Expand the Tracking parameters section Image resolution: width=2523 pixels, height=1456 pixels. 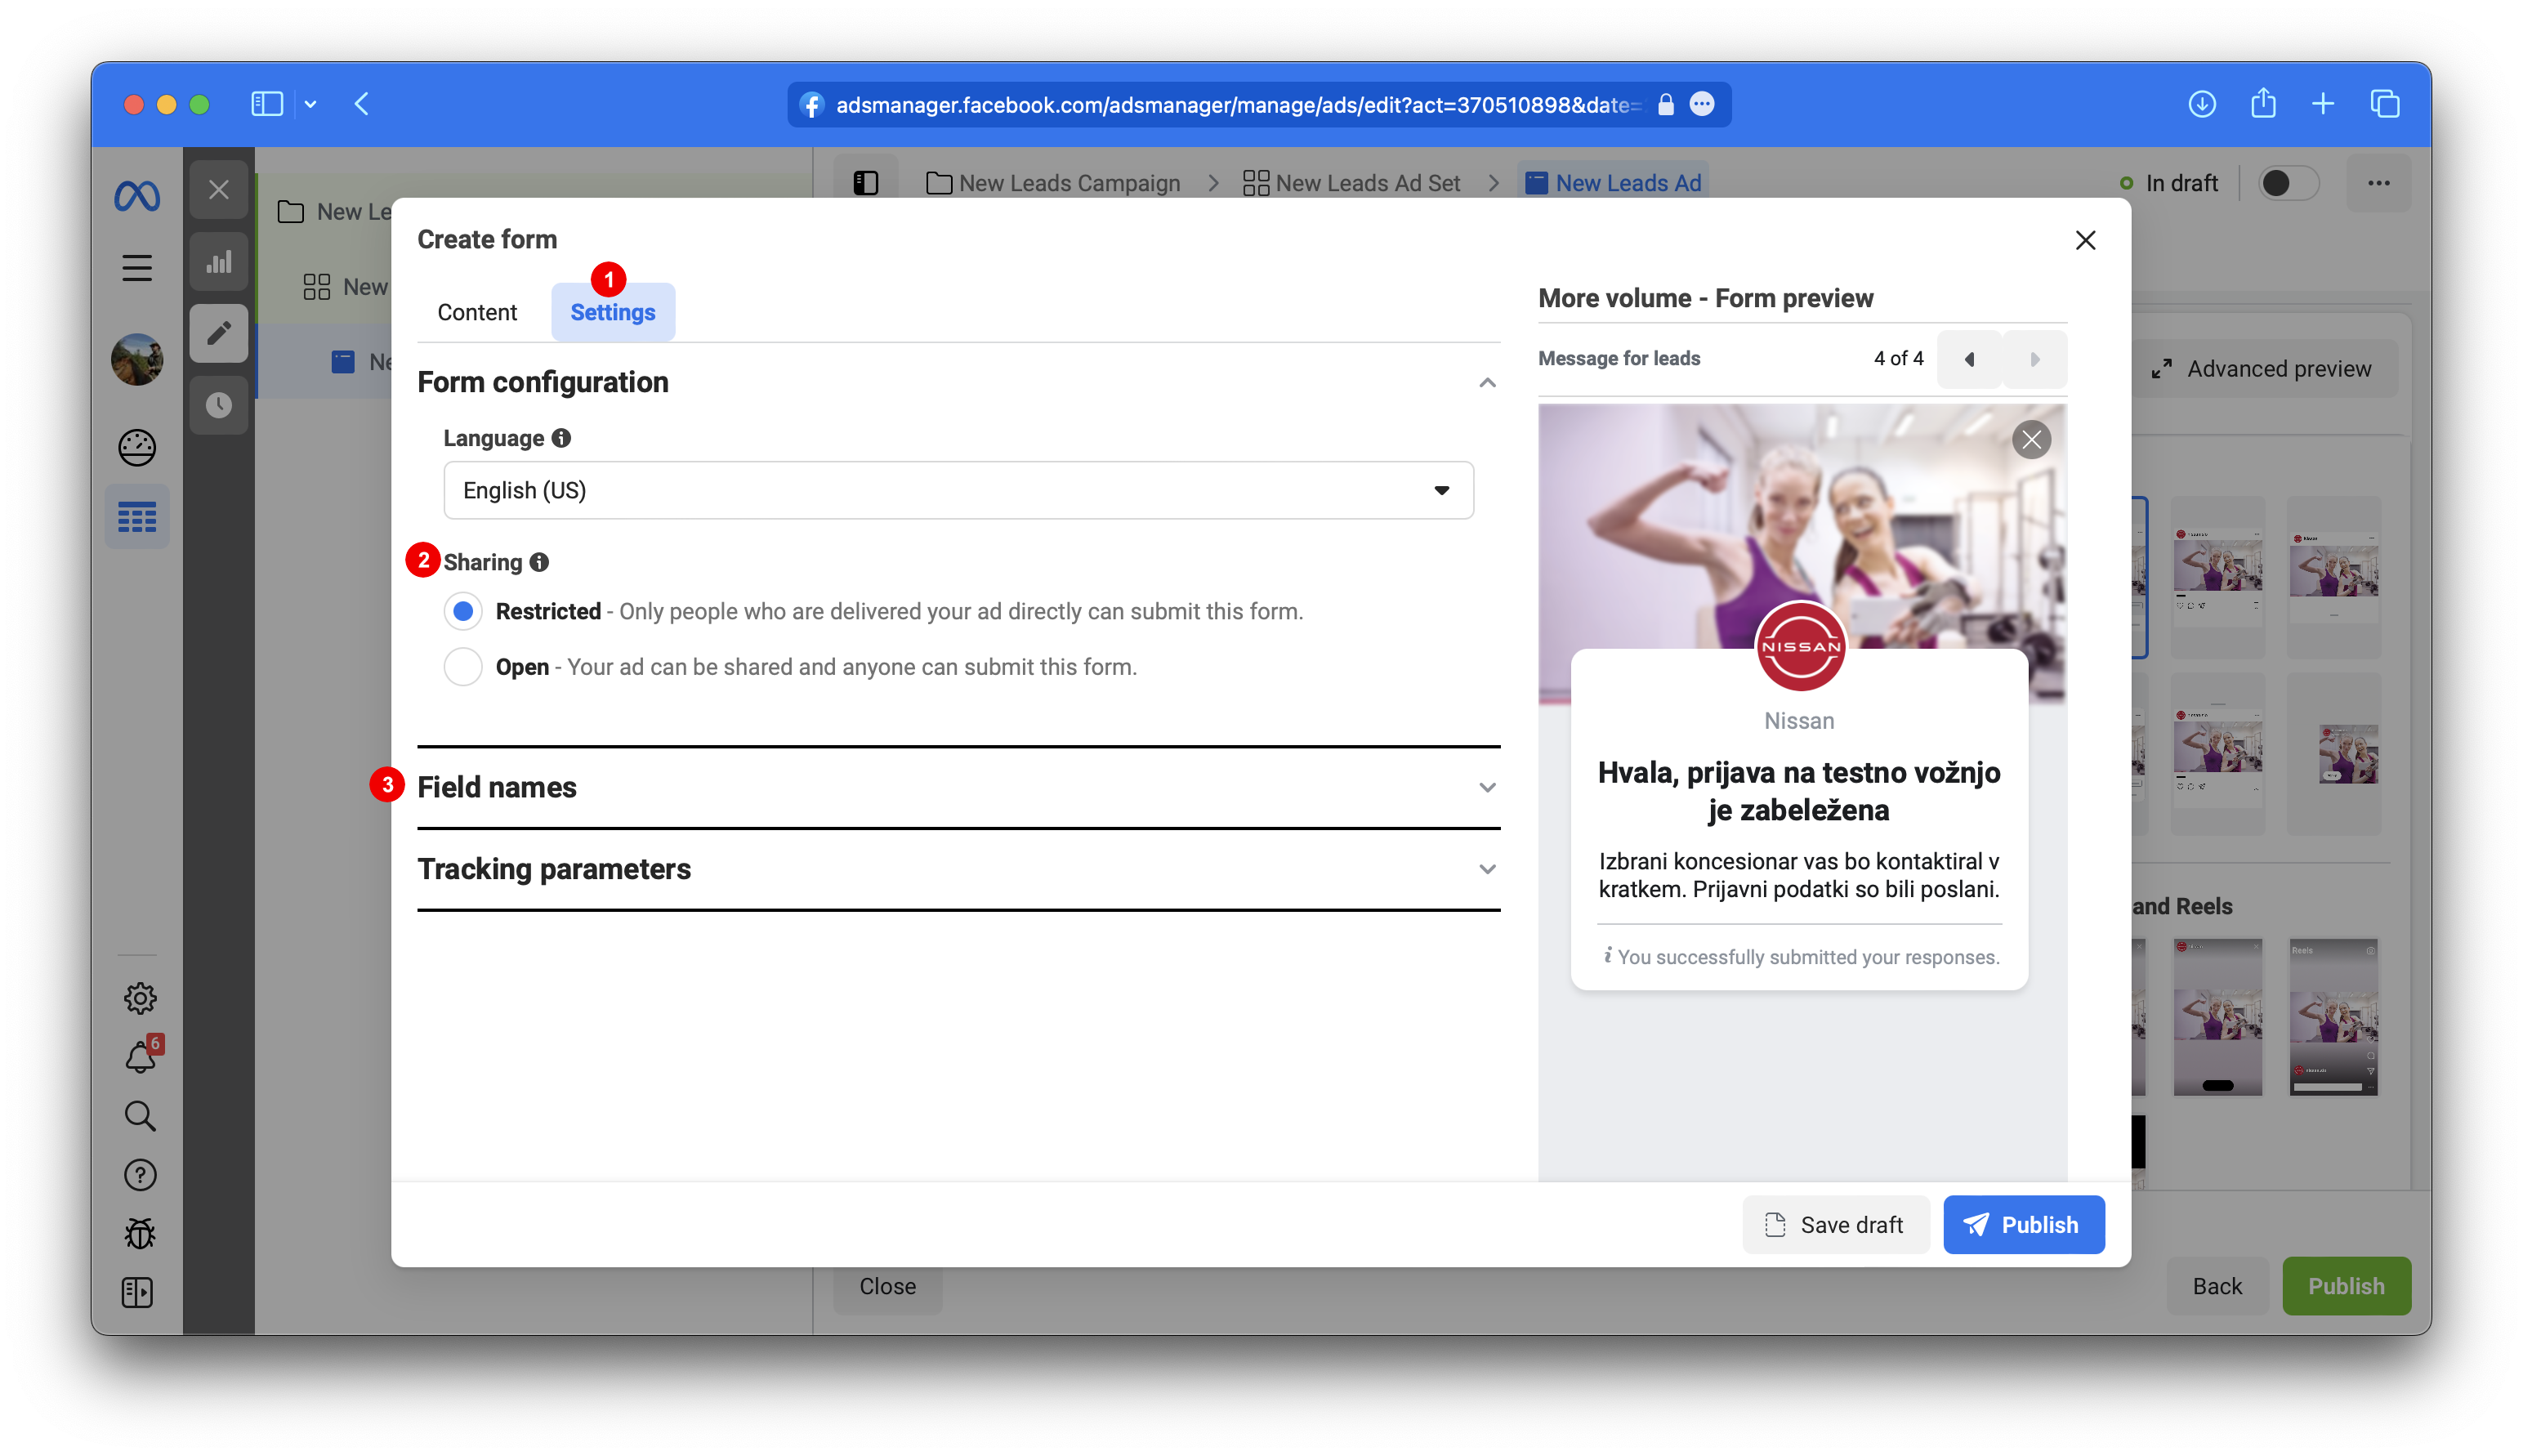957,869
